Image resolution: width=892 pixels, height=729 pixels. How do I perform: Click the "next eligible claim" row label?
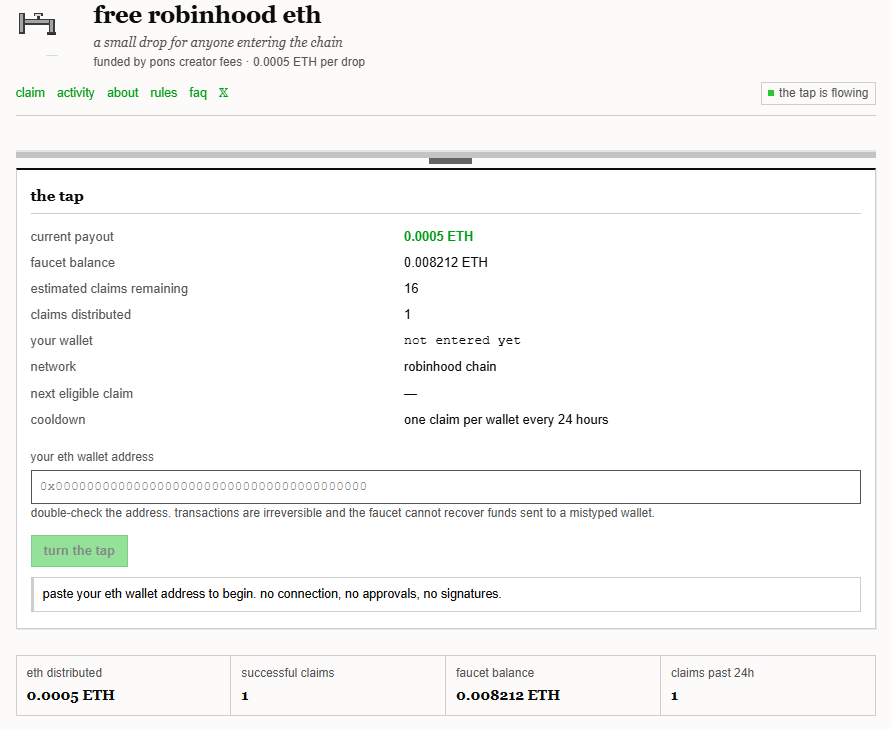tap(82, 394)
